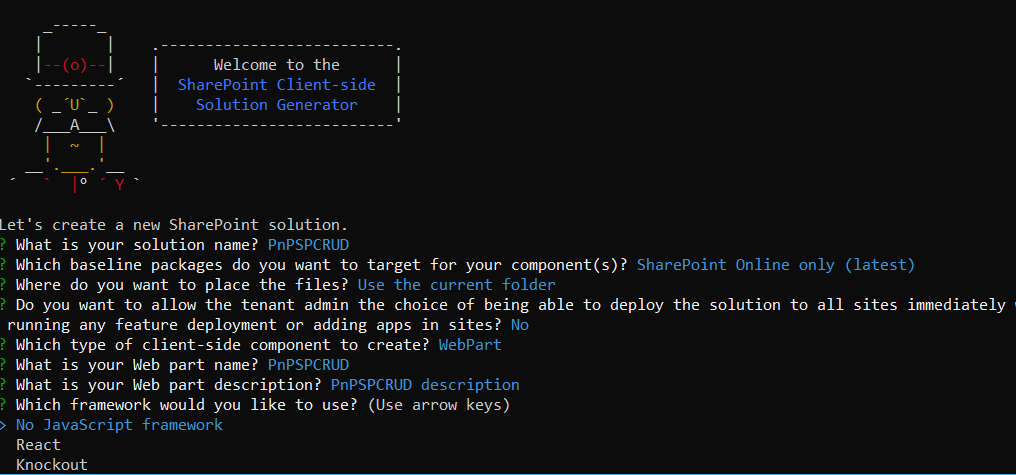The height and width of the screenshot is (475, 1016).
Task: Click 'What is your Web part description?' prompt
Action: [x=168, y=385]
